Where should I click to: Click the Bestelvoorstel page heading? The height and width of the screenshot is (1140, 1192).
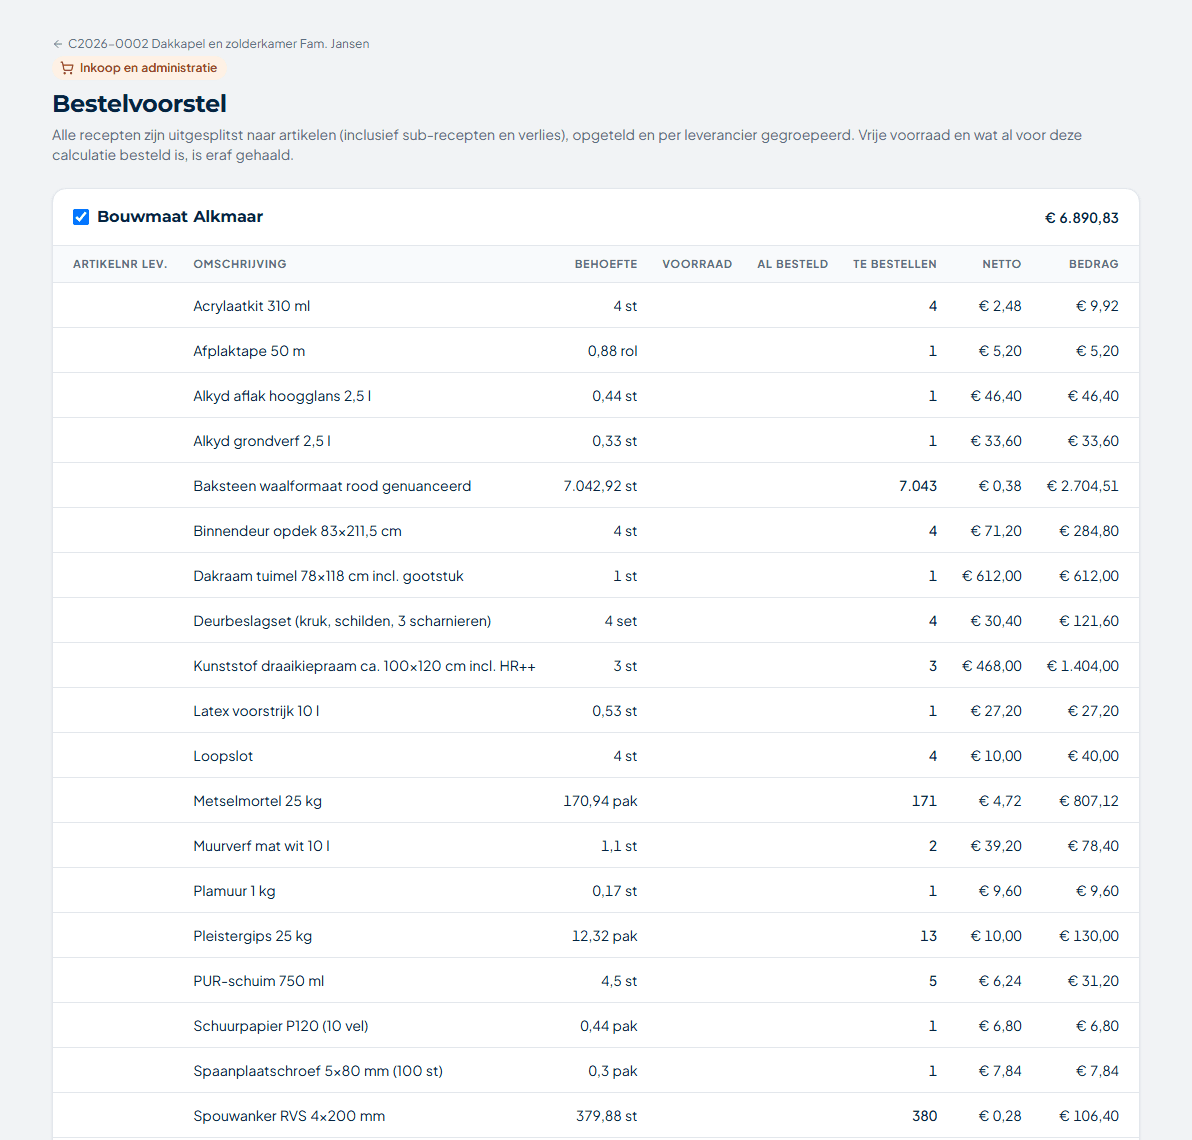(140, 103)
